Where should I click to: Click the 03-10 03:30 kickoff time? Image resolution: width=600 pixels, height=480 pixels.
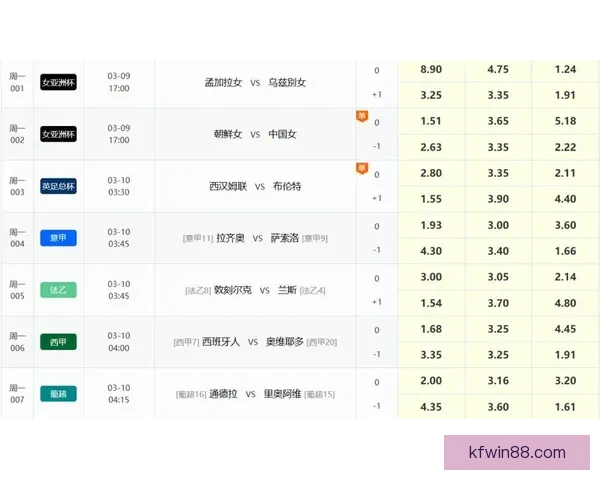tap(119, 186)
